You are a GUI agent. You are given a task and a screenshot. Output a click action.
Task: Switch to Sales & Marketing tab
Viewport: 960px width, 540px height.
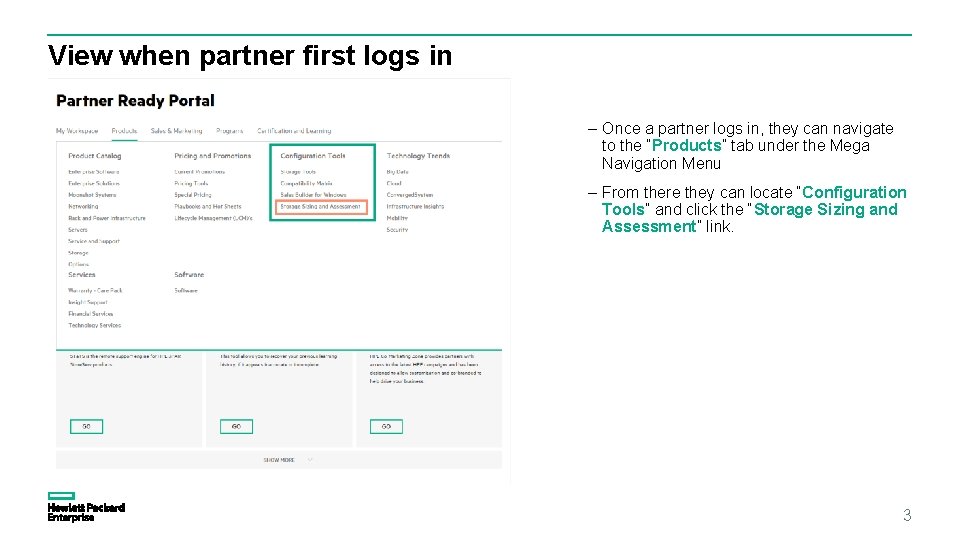176,131
